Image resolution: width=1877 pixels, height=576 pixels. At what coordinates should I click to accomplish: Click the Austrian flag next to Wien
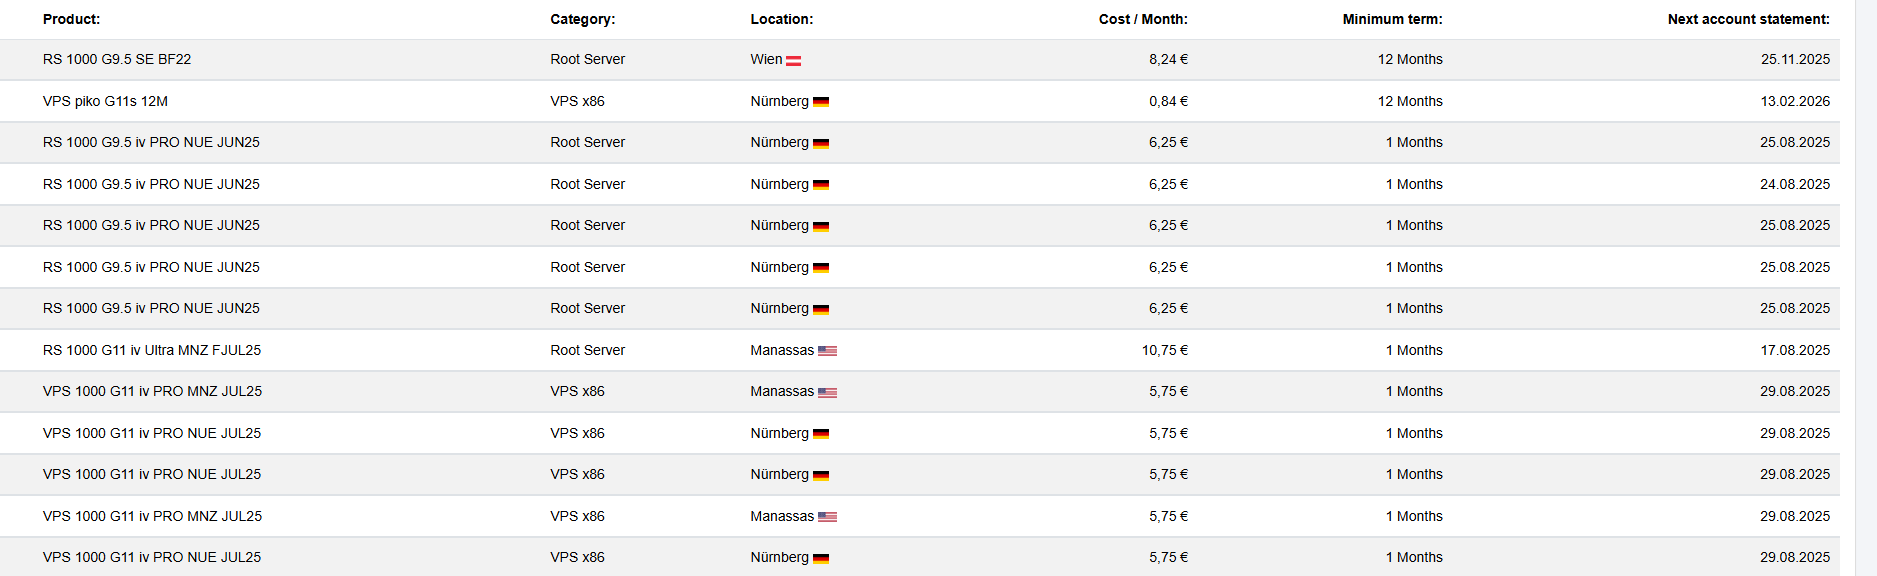[793, 61]
